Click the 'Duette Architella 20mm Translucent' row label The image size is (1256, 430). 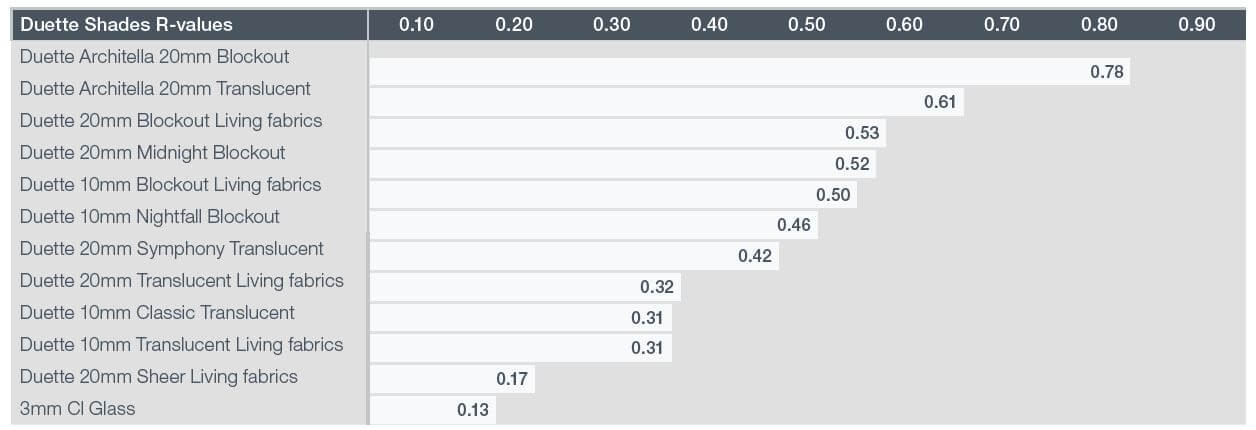pos(165,89)
